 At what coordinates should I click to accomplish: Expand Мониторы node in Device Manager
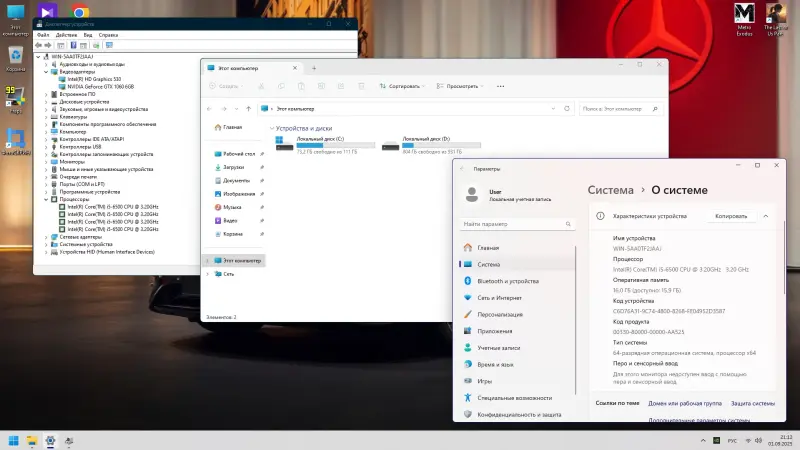[46, 162]
